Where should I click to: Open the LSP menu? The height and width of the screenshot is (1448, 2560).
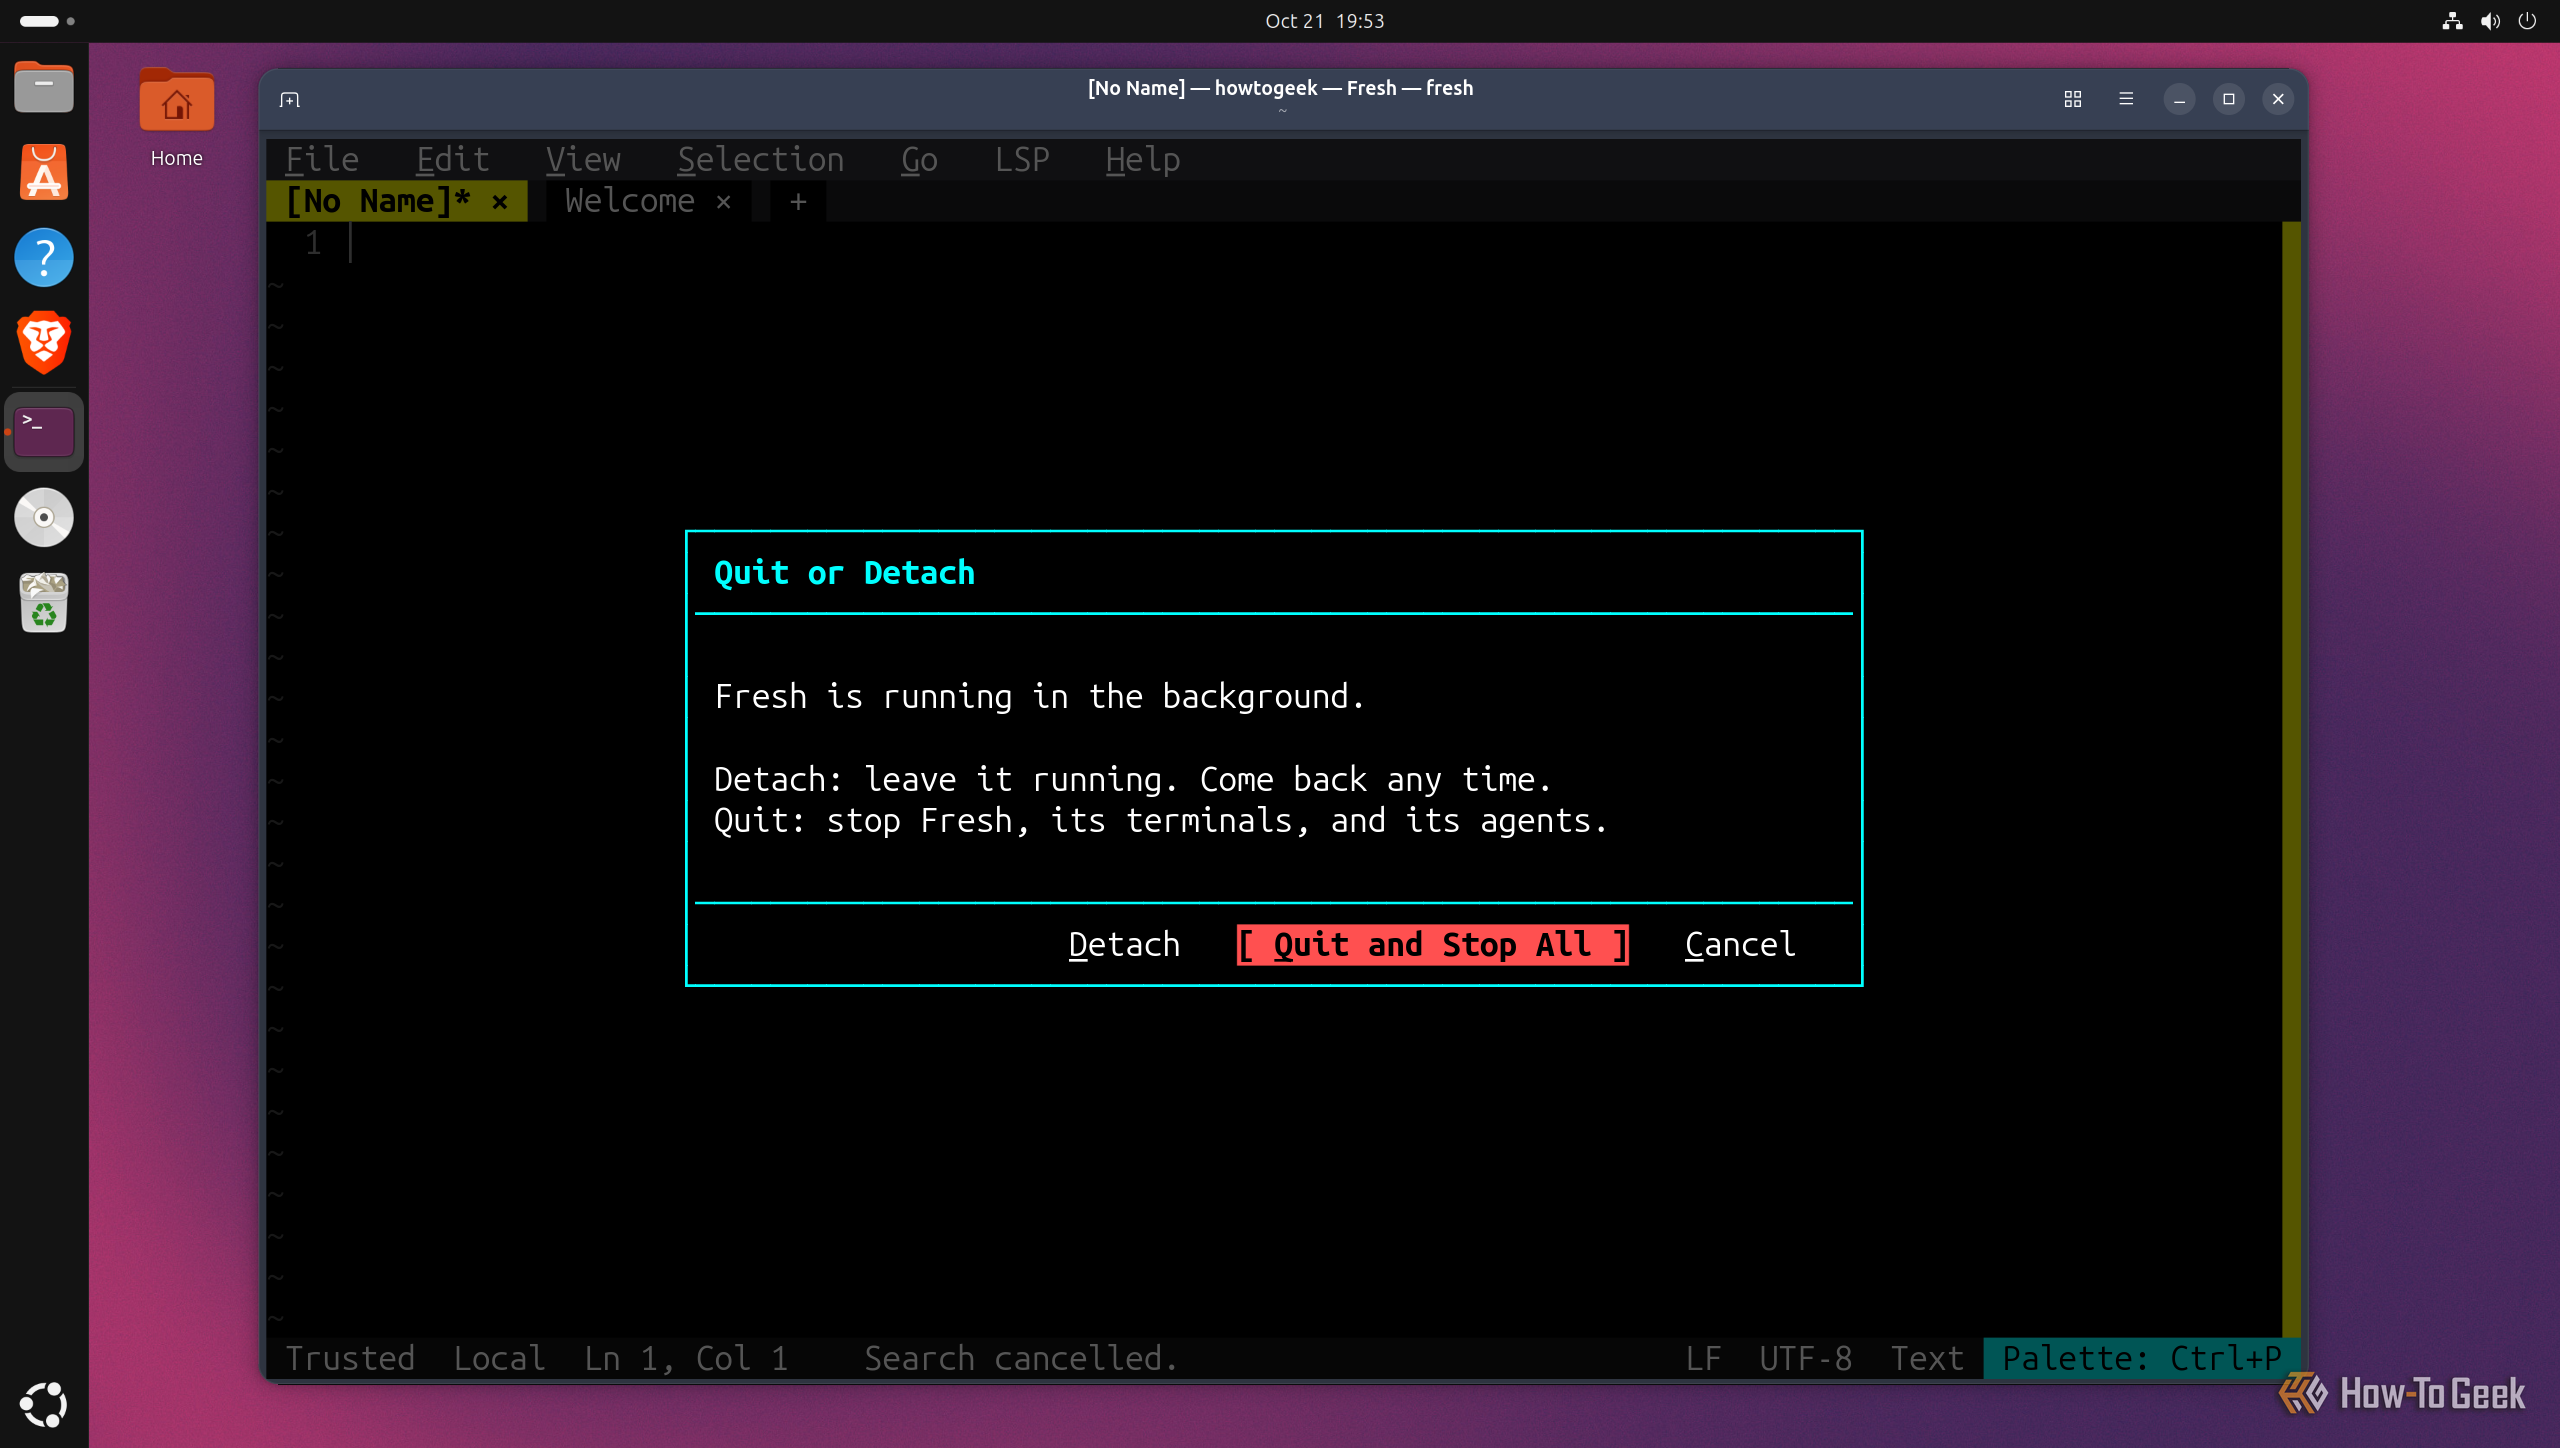point(1022,160)
